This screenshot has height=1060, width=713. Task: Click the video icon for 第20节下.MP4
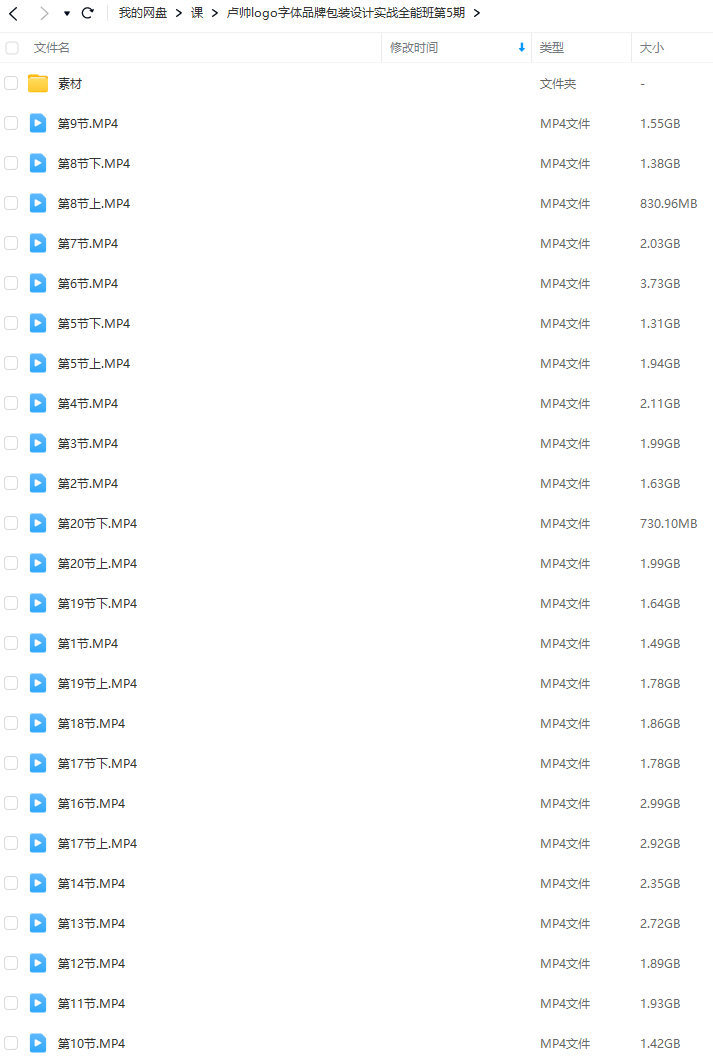click(x=38, y=523)
